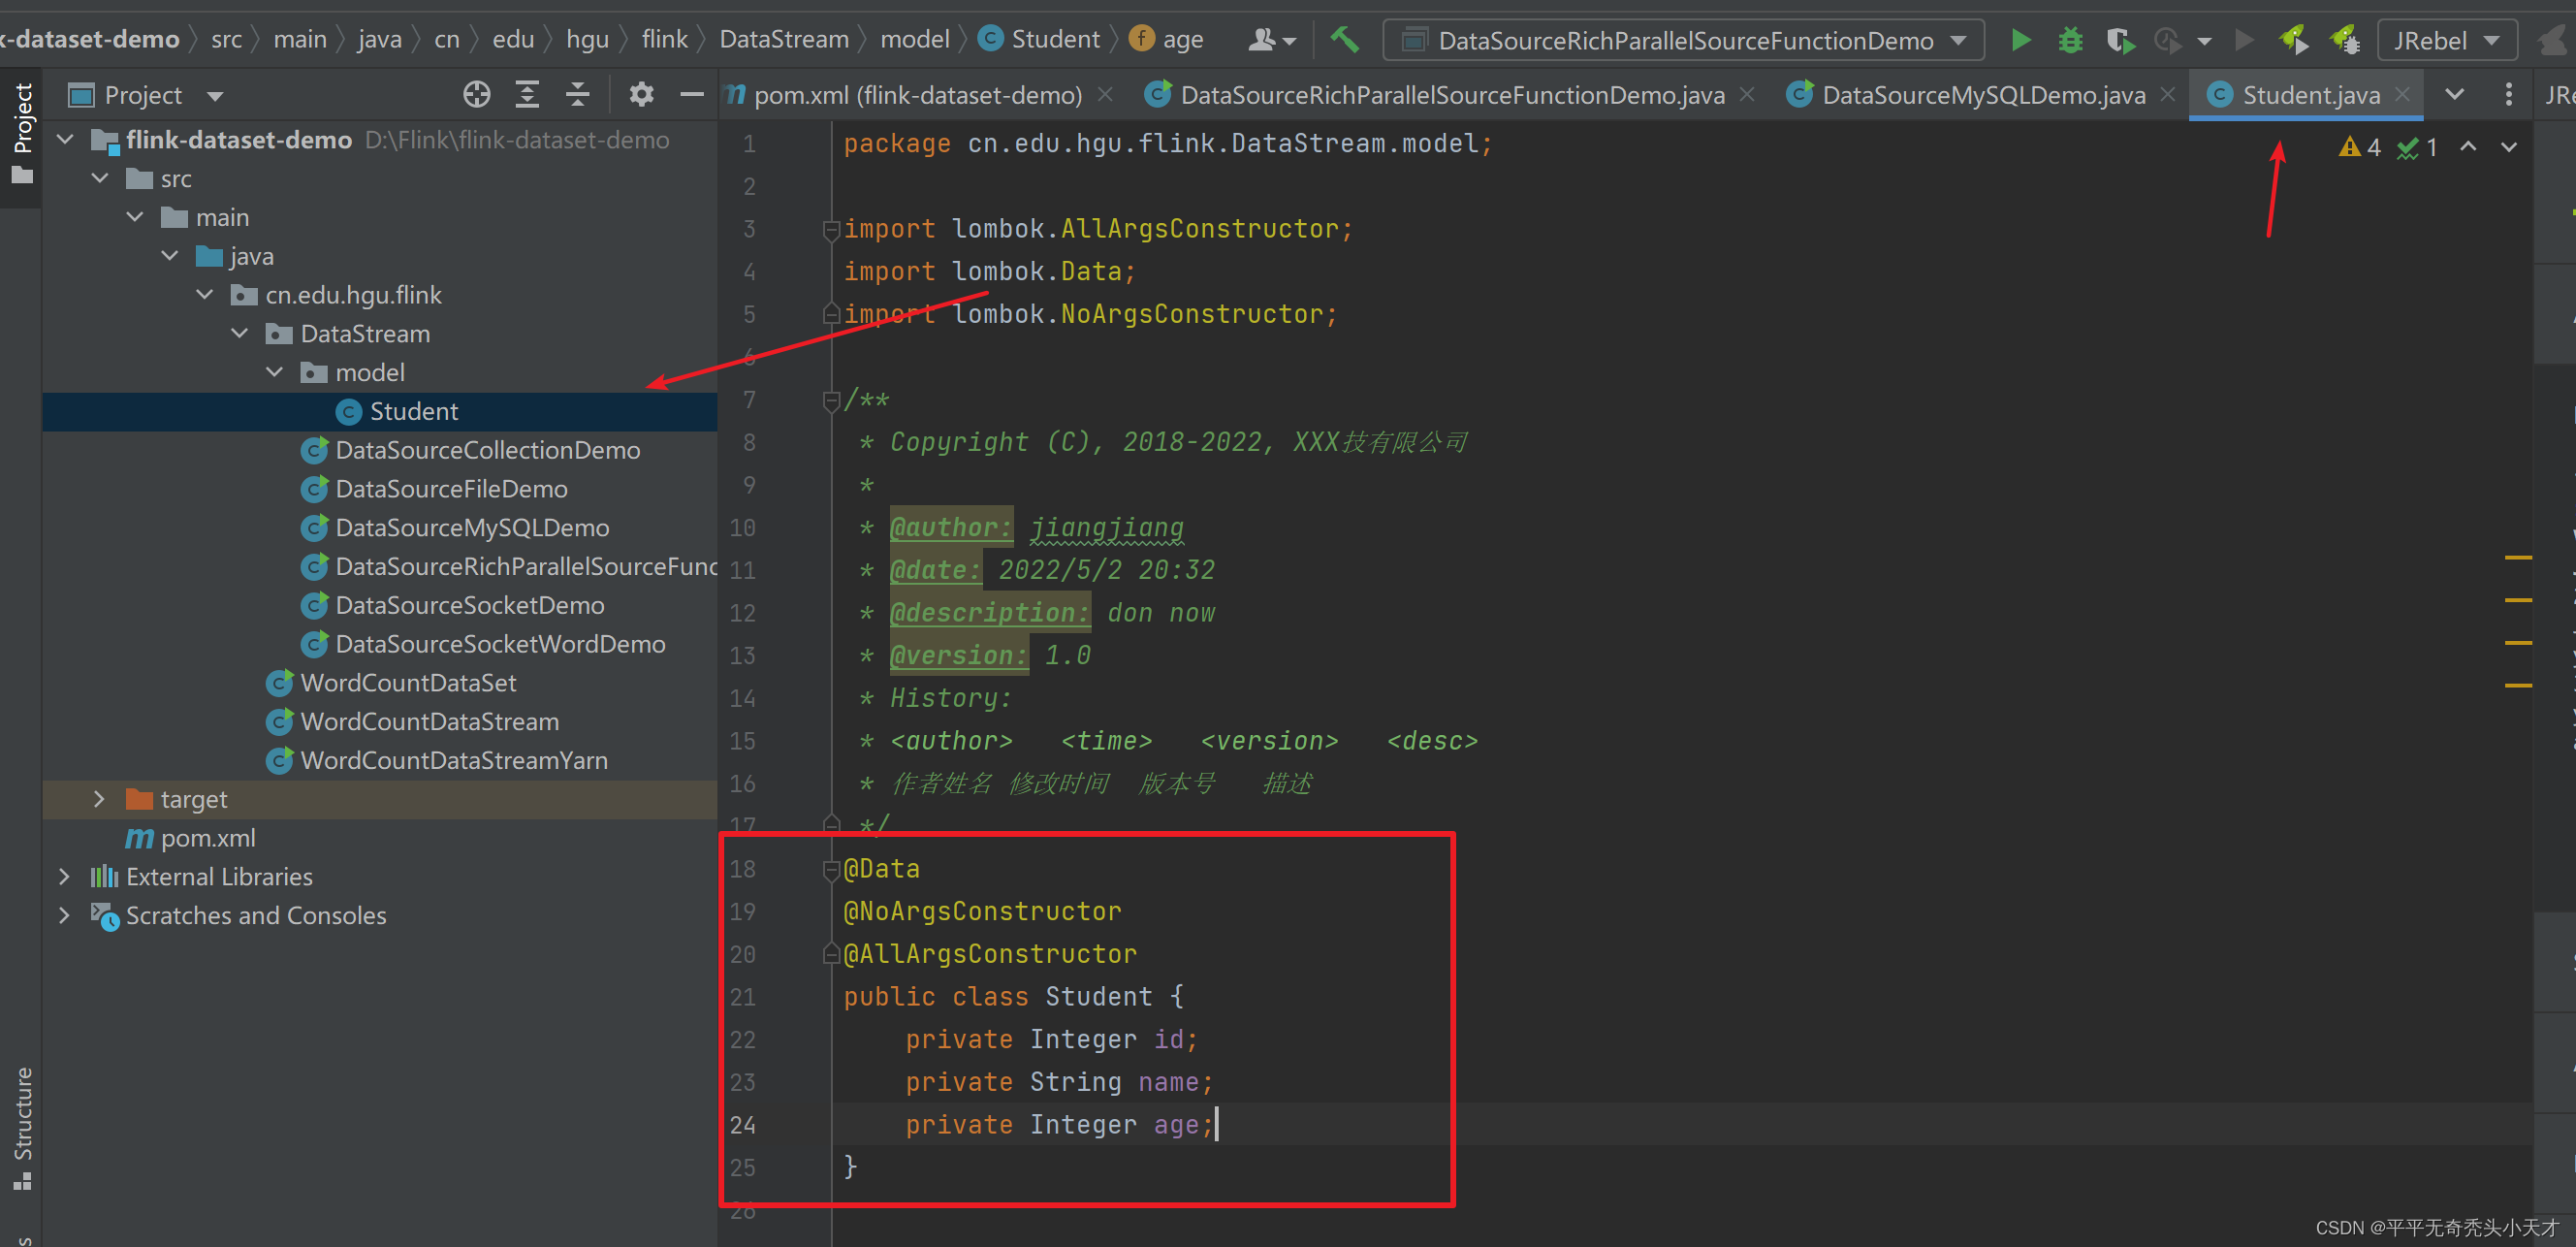
Task: Expand External Libraries node
Action: pos(64,877)
